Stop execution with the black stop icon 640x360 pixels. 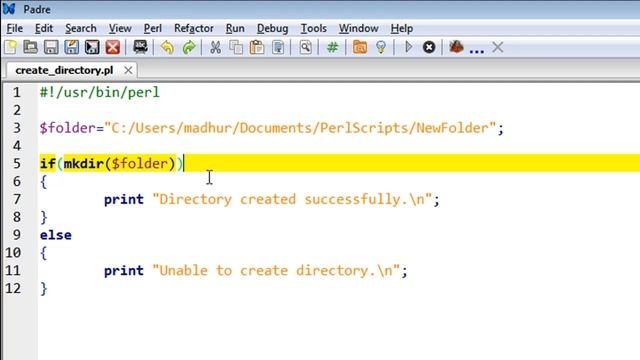click(x=429, y=47)
